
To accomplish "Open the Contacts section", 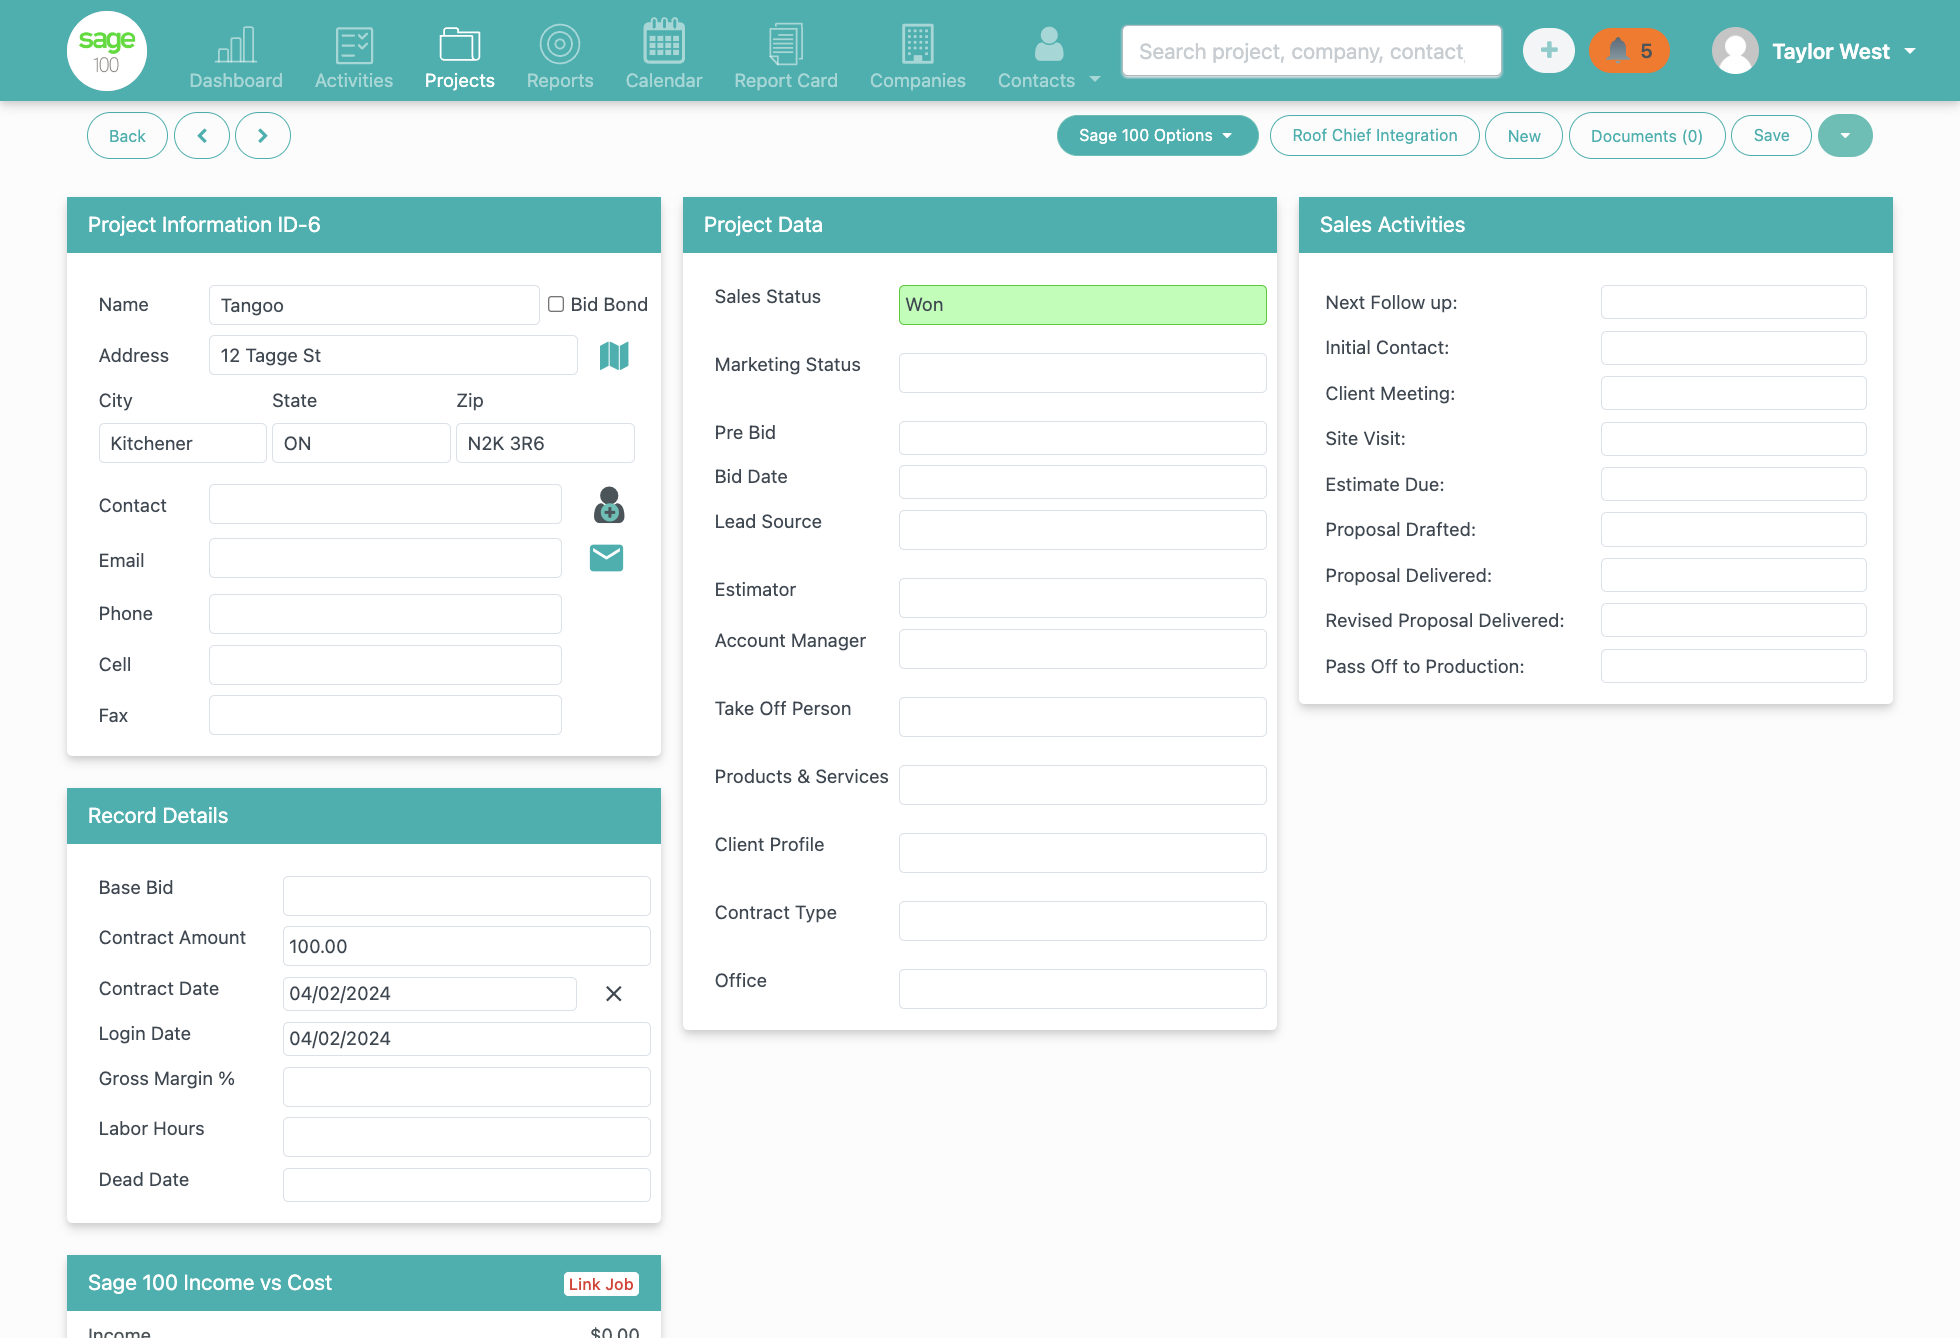I will [x=1037, y=57].
